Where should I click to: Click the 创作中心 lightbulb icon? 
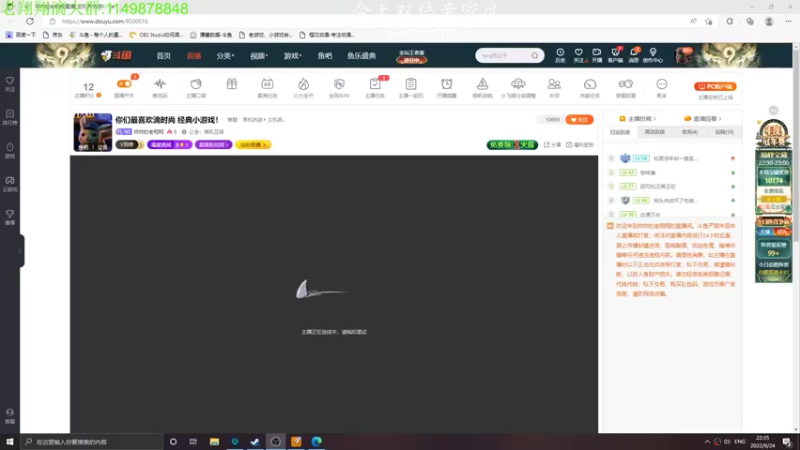[x=653, y=55]
